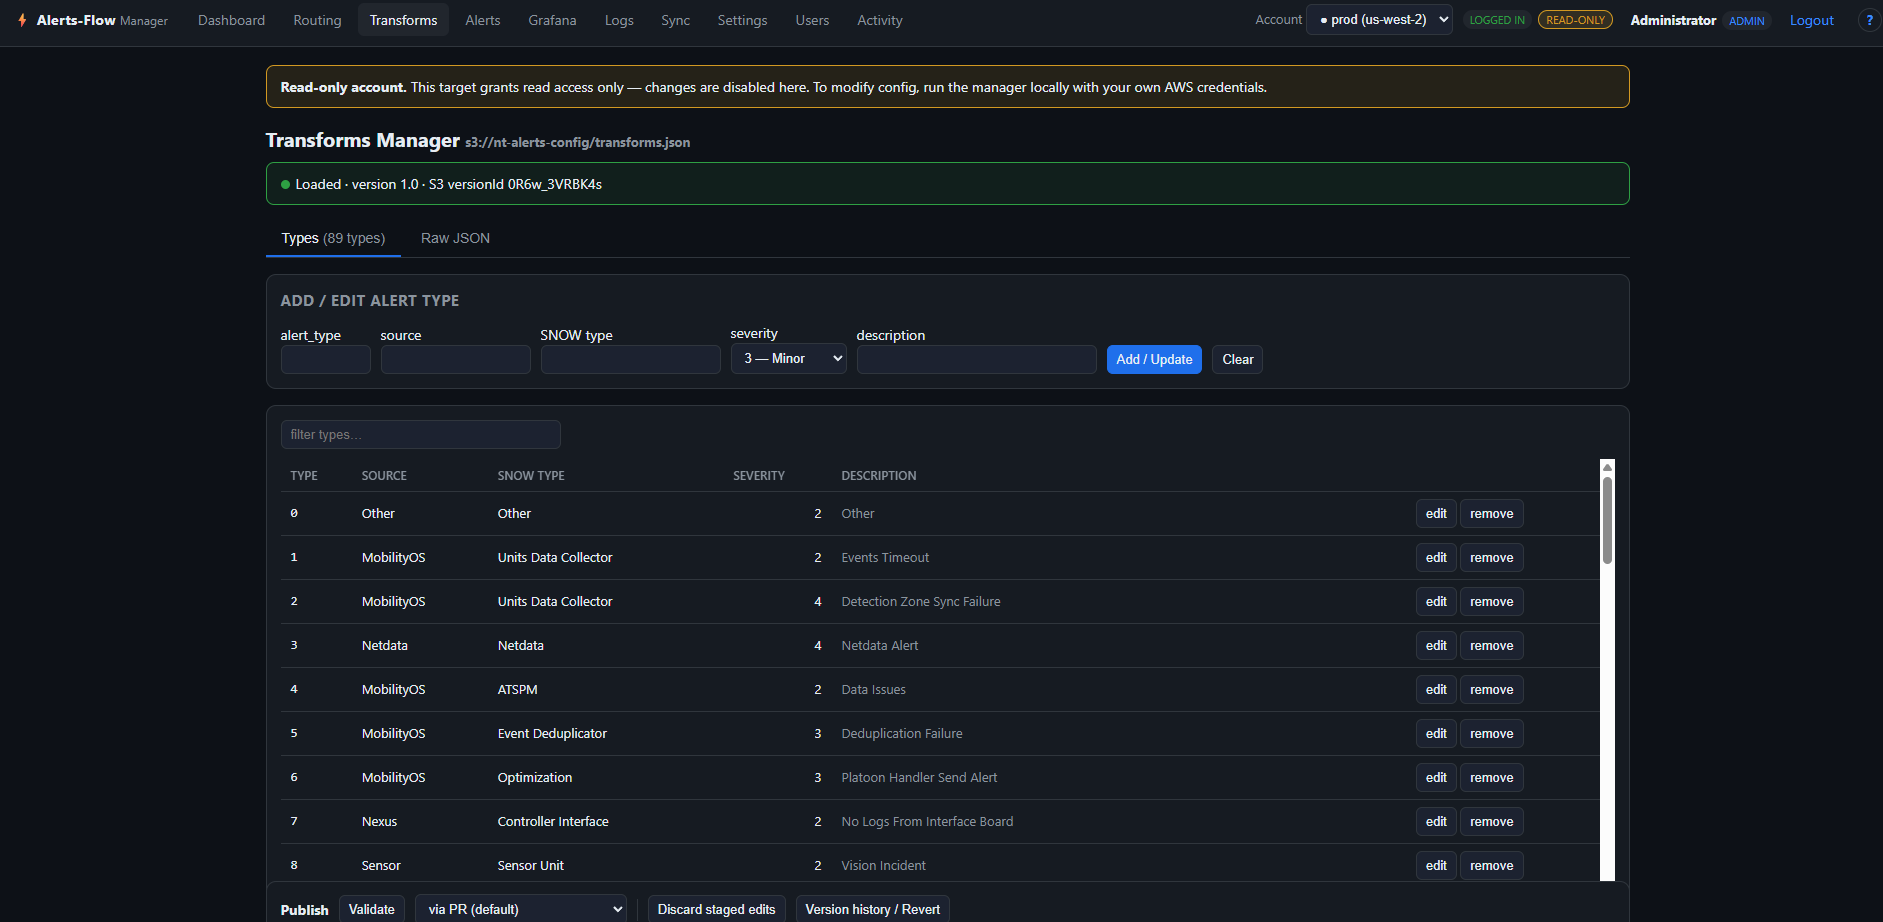This screenshot has height=922, width=1883.
Task: Edit the Netdata Alert row
Action: [x=1436, y=645]
